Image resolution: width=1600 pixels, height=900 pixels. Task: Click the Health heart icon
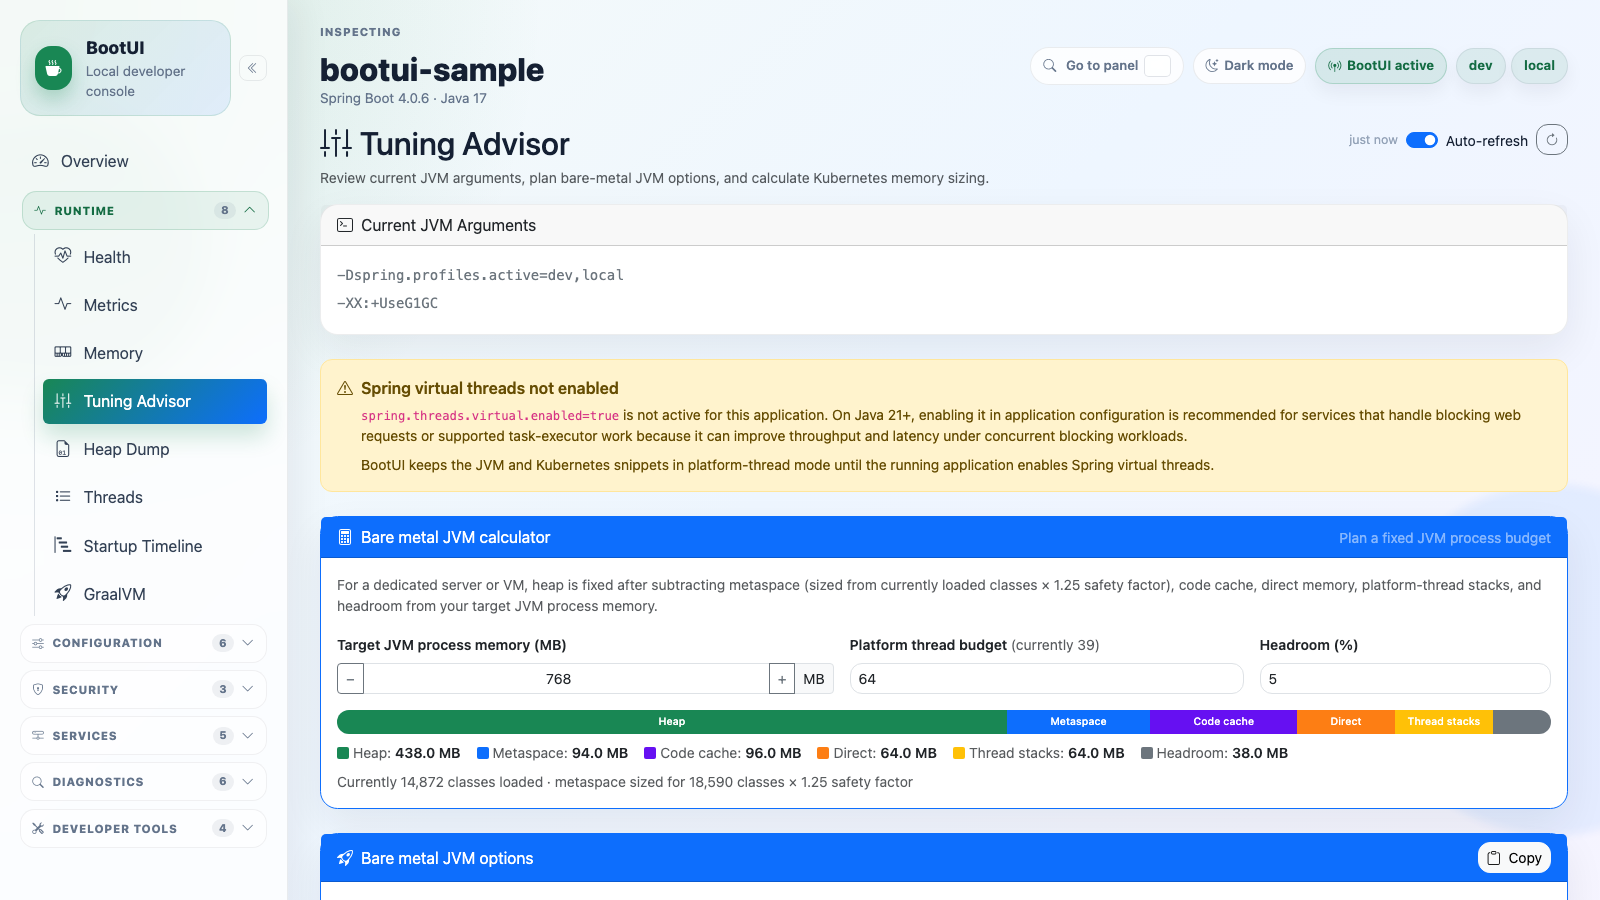click(63, 256)
